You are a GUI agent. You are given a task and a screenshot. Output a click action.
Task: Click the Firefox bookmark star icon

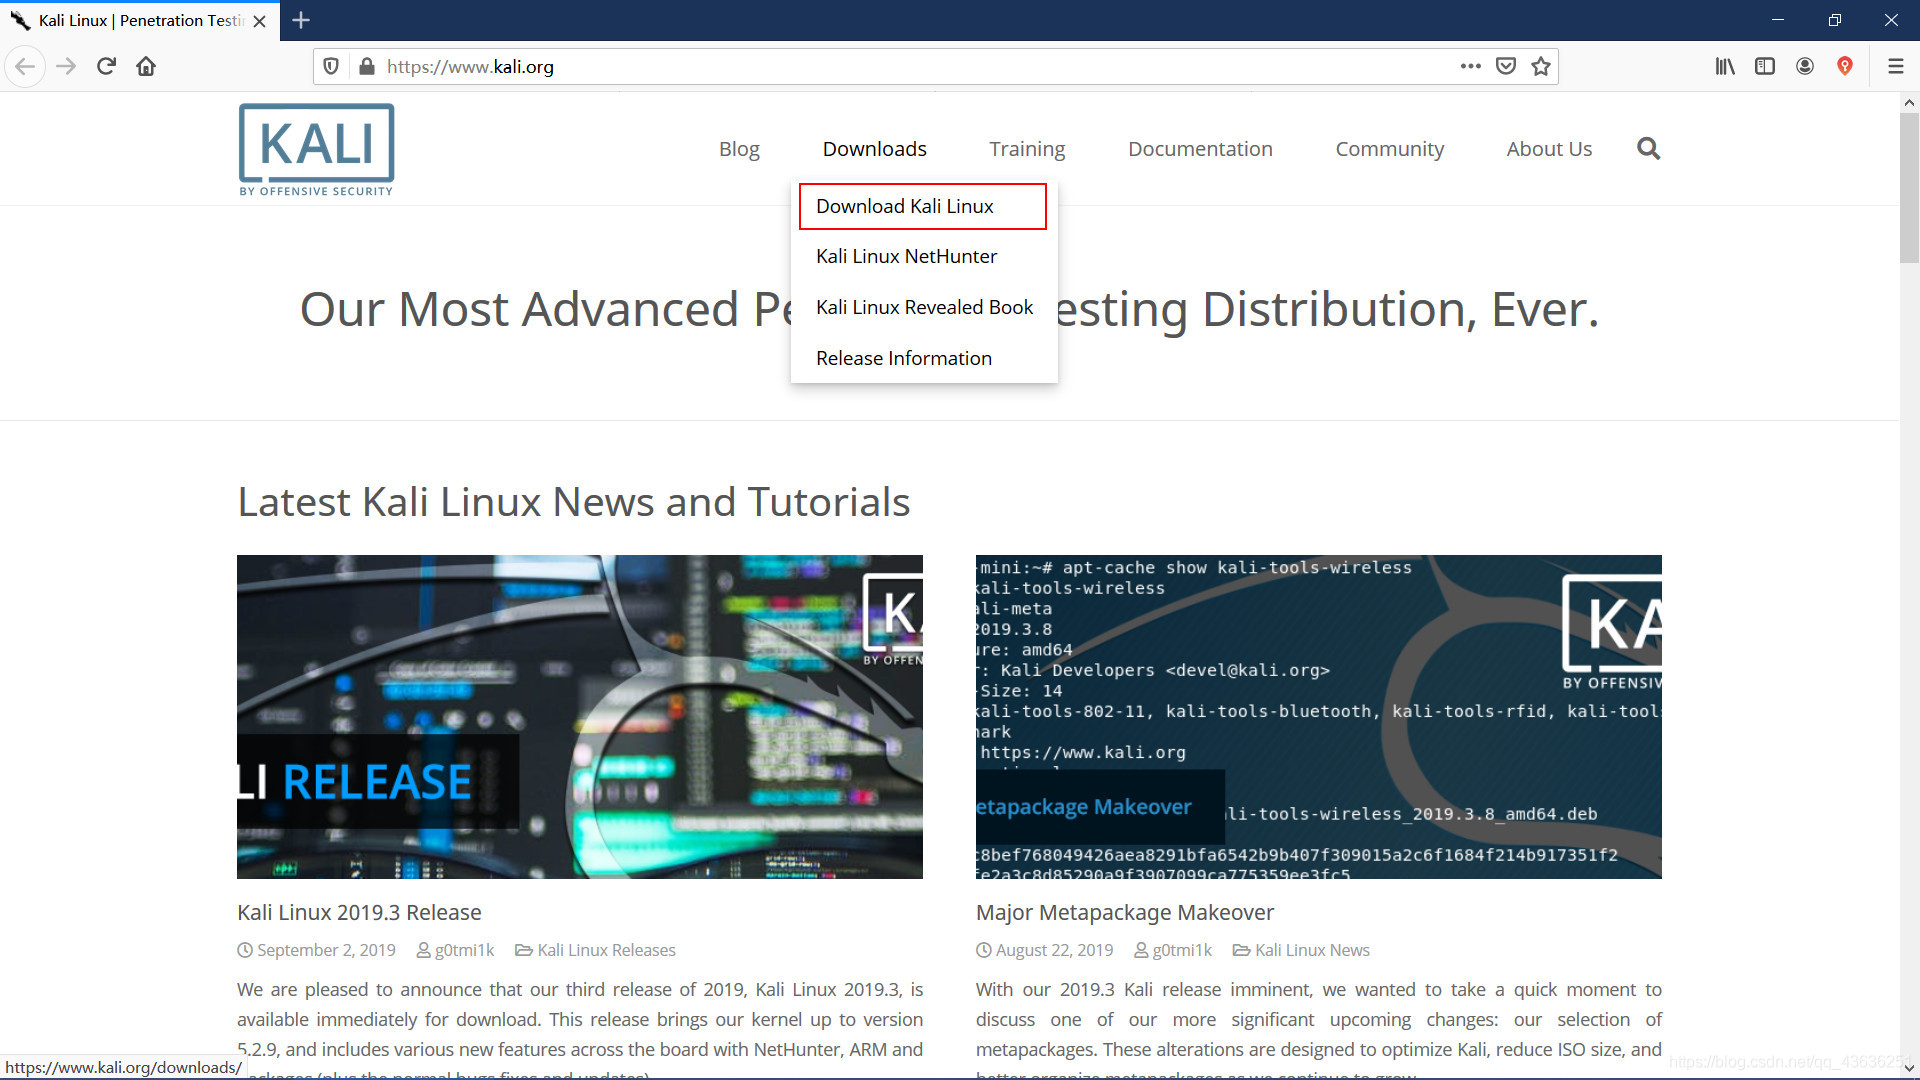(1543, 66)
